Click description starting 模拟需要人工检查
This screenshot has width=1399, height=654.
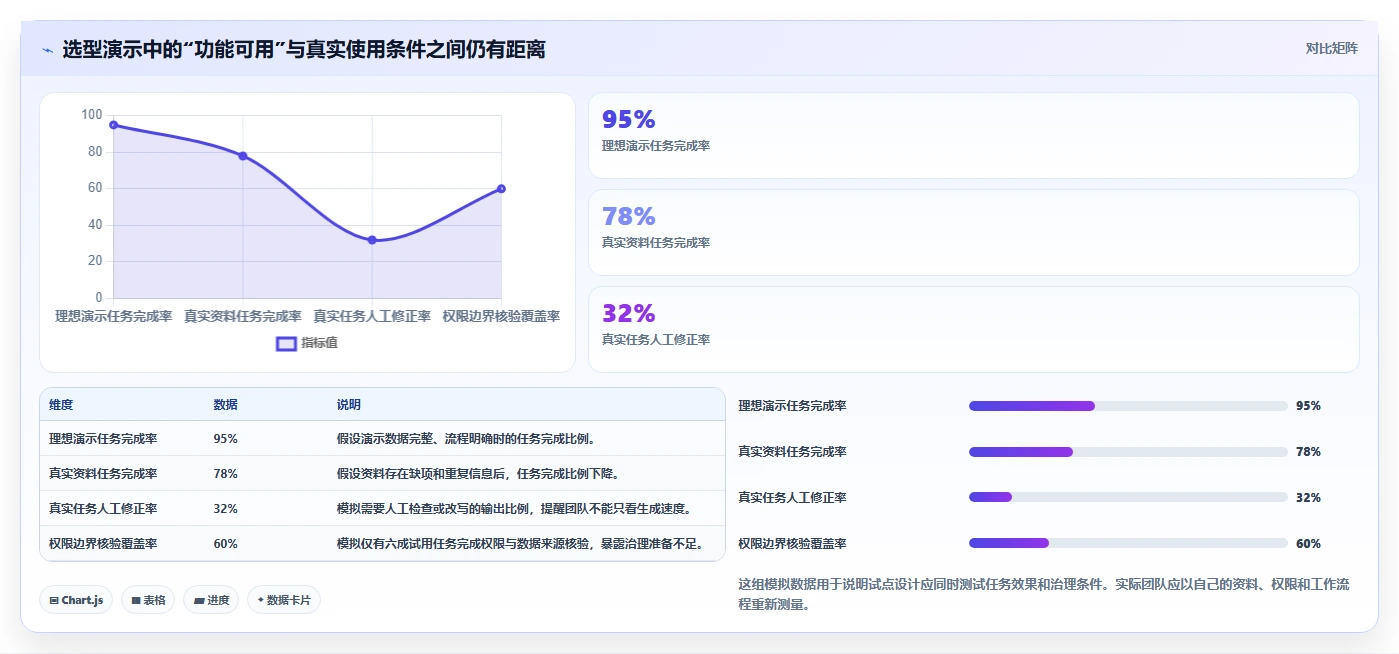tap(516, 509)
